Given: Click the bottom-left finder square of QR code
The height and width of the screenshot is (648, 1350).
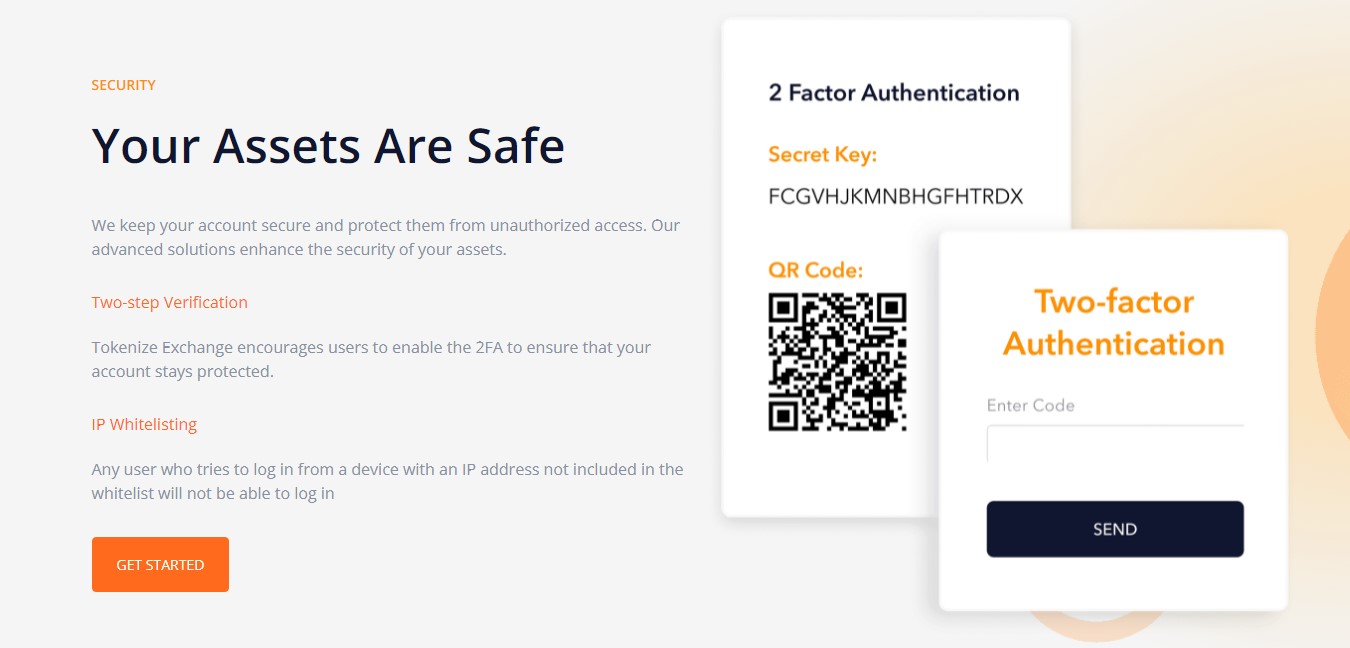Looking at the screenshot, I should pyautogui.click(x=784, y=416).
